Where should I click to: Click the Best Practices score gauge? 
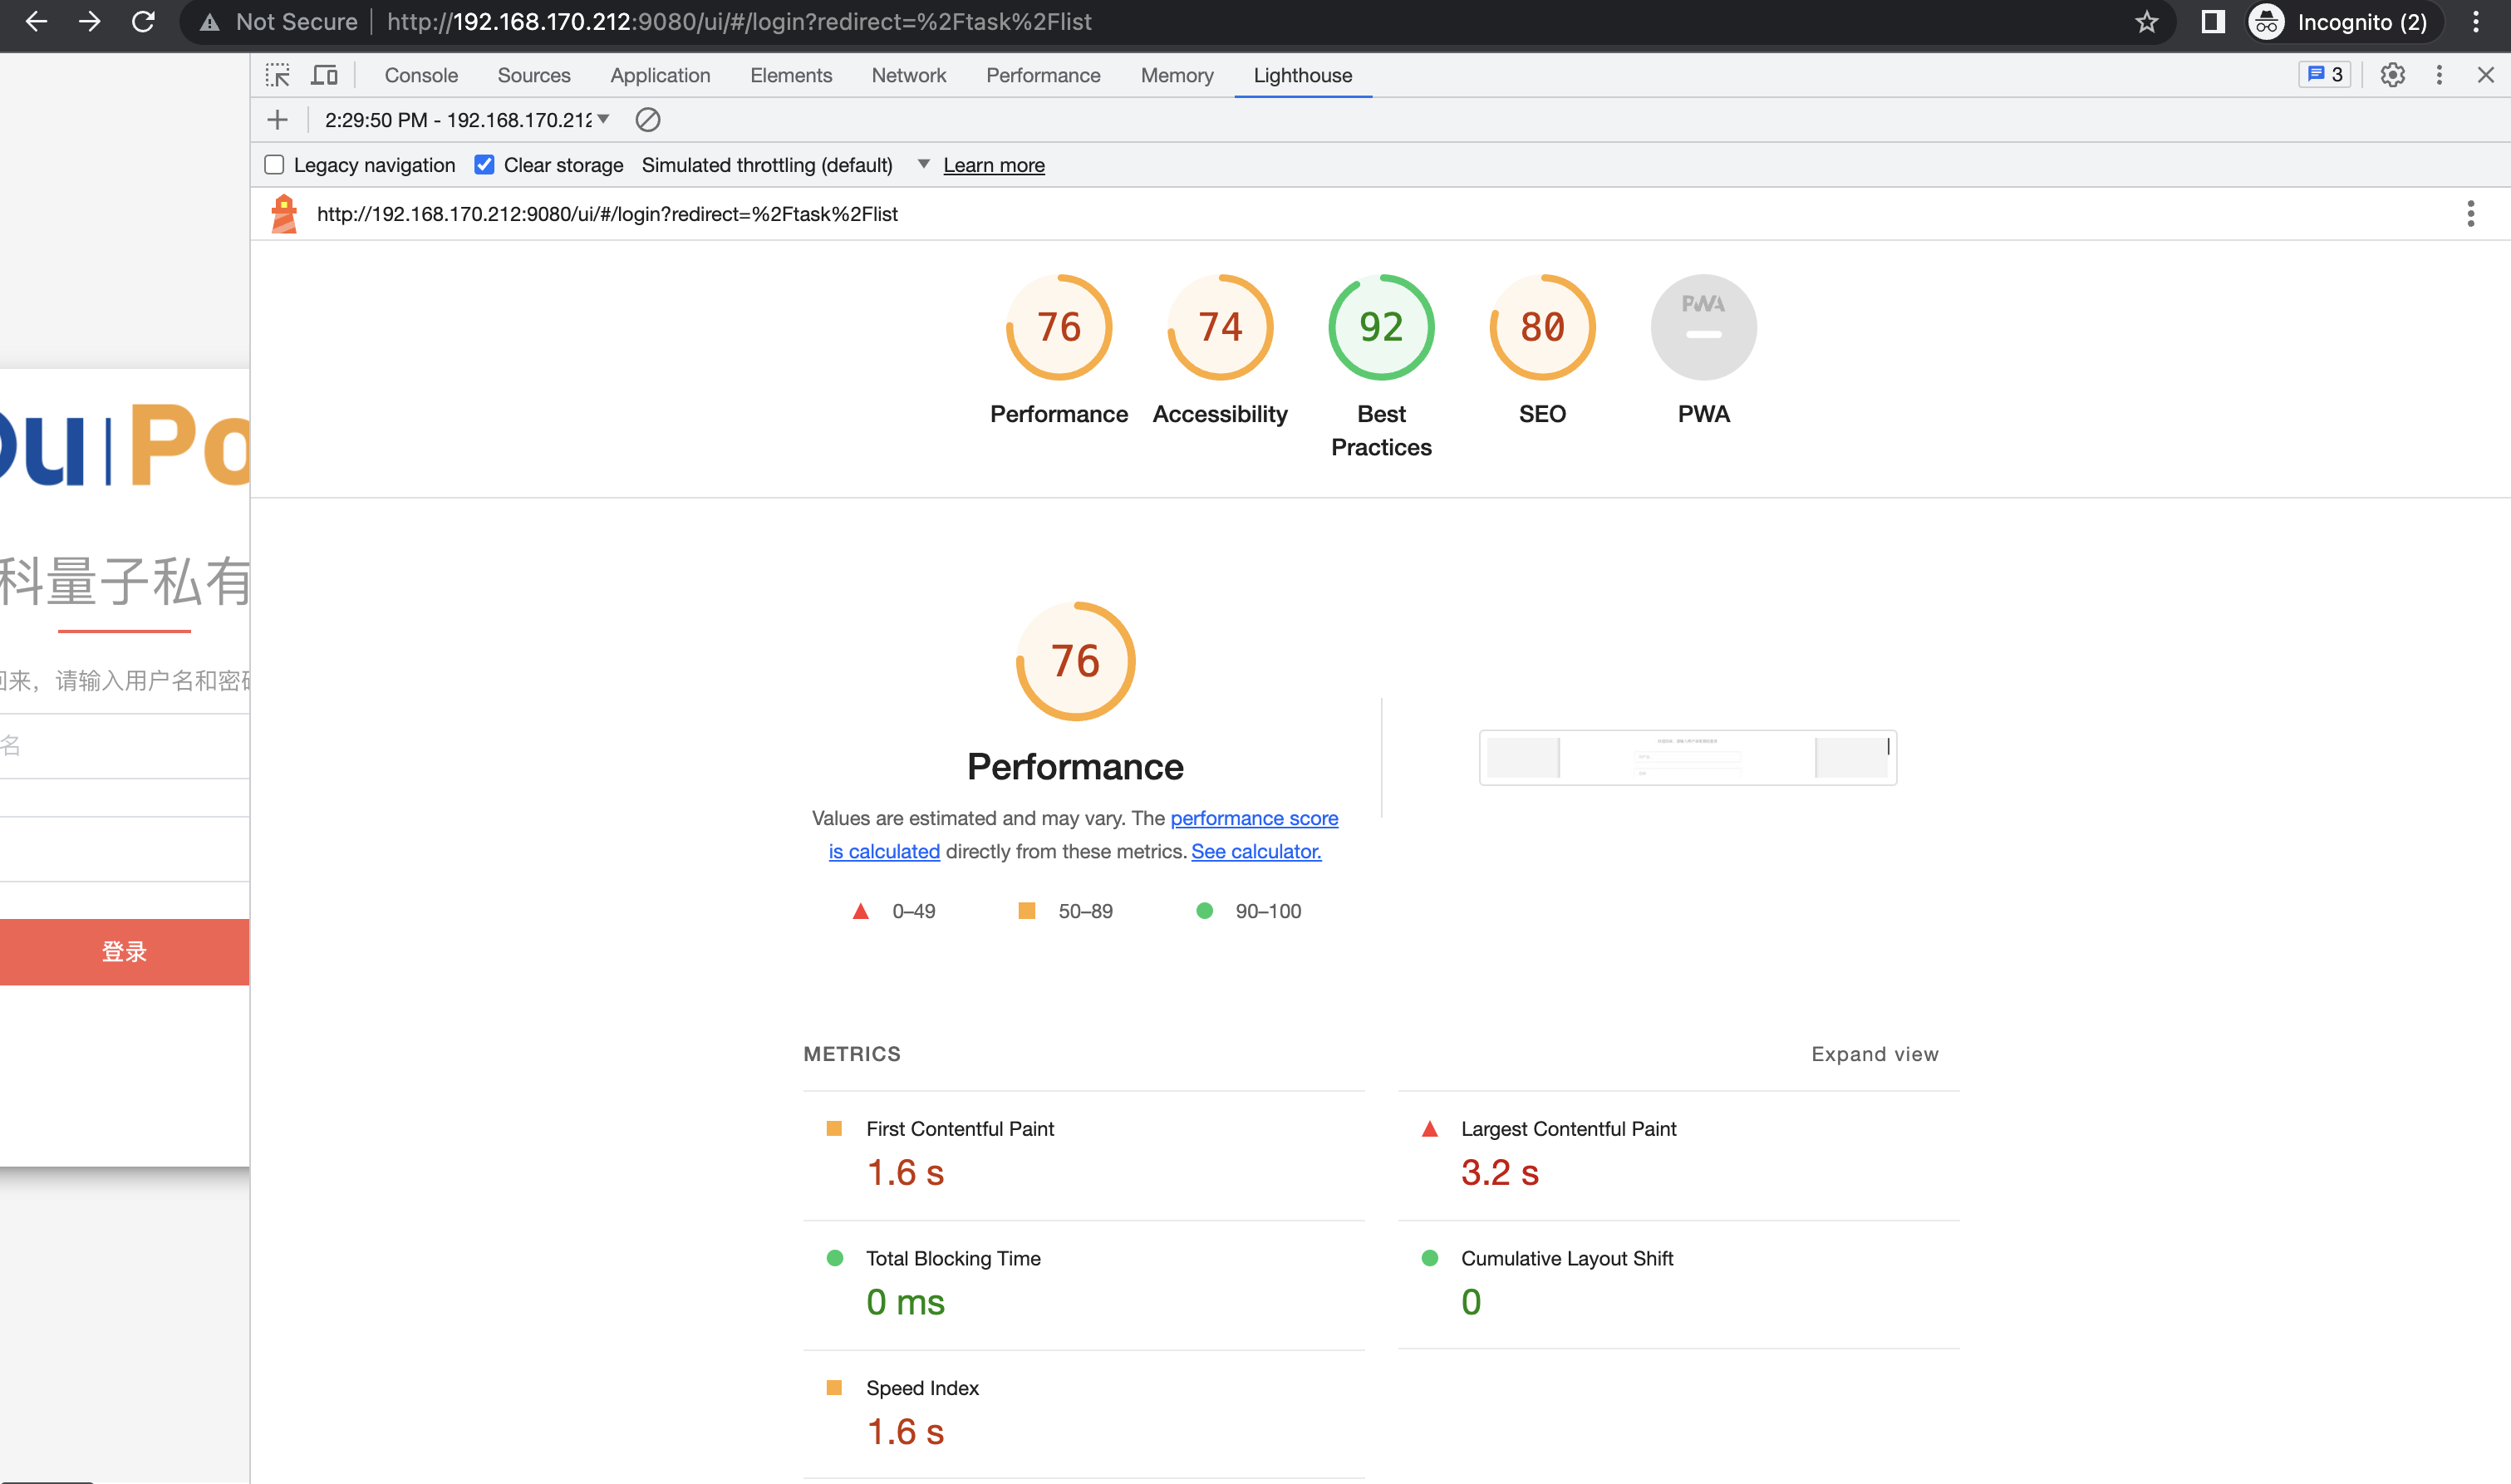coord(1381,328)
